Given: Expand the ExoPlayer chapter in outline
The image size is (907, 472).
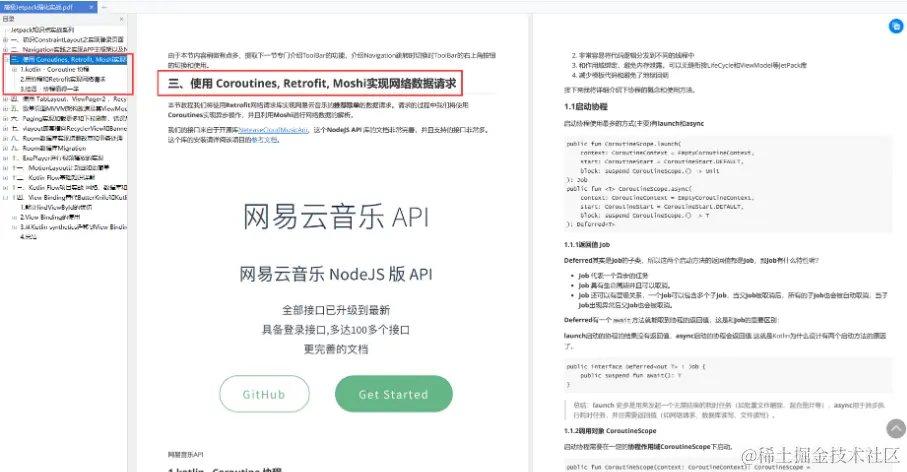Looking at the screenshot, I should 5,158.
